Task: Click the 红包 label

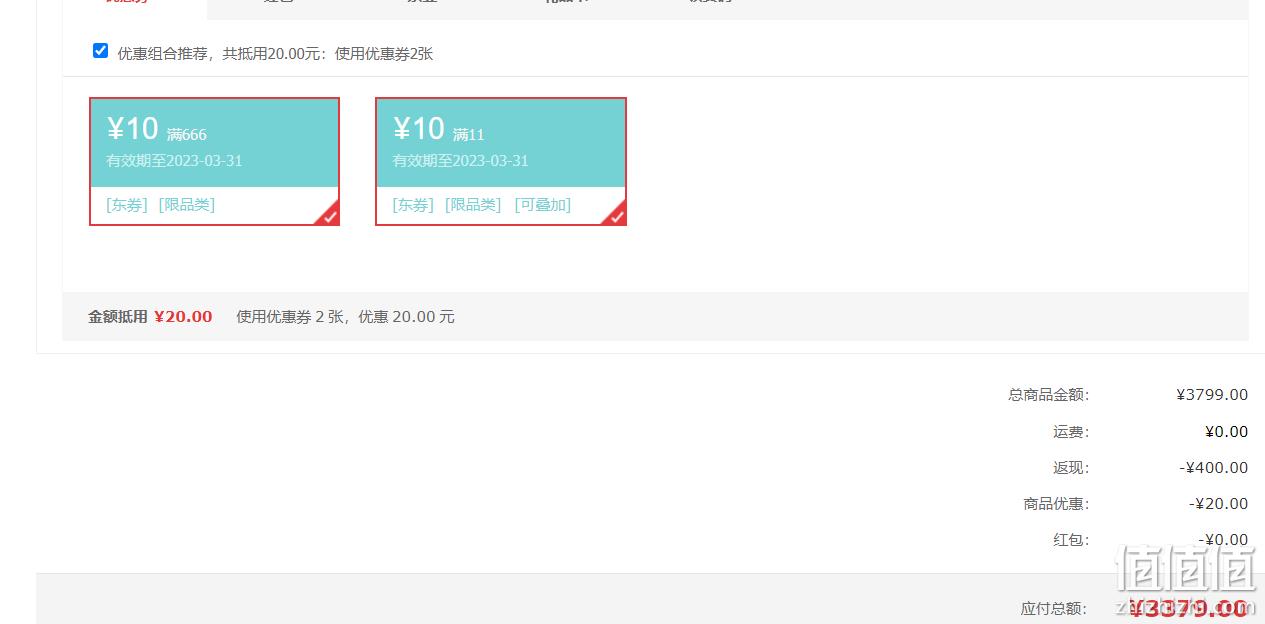Action: click(x=1071, y=540)
